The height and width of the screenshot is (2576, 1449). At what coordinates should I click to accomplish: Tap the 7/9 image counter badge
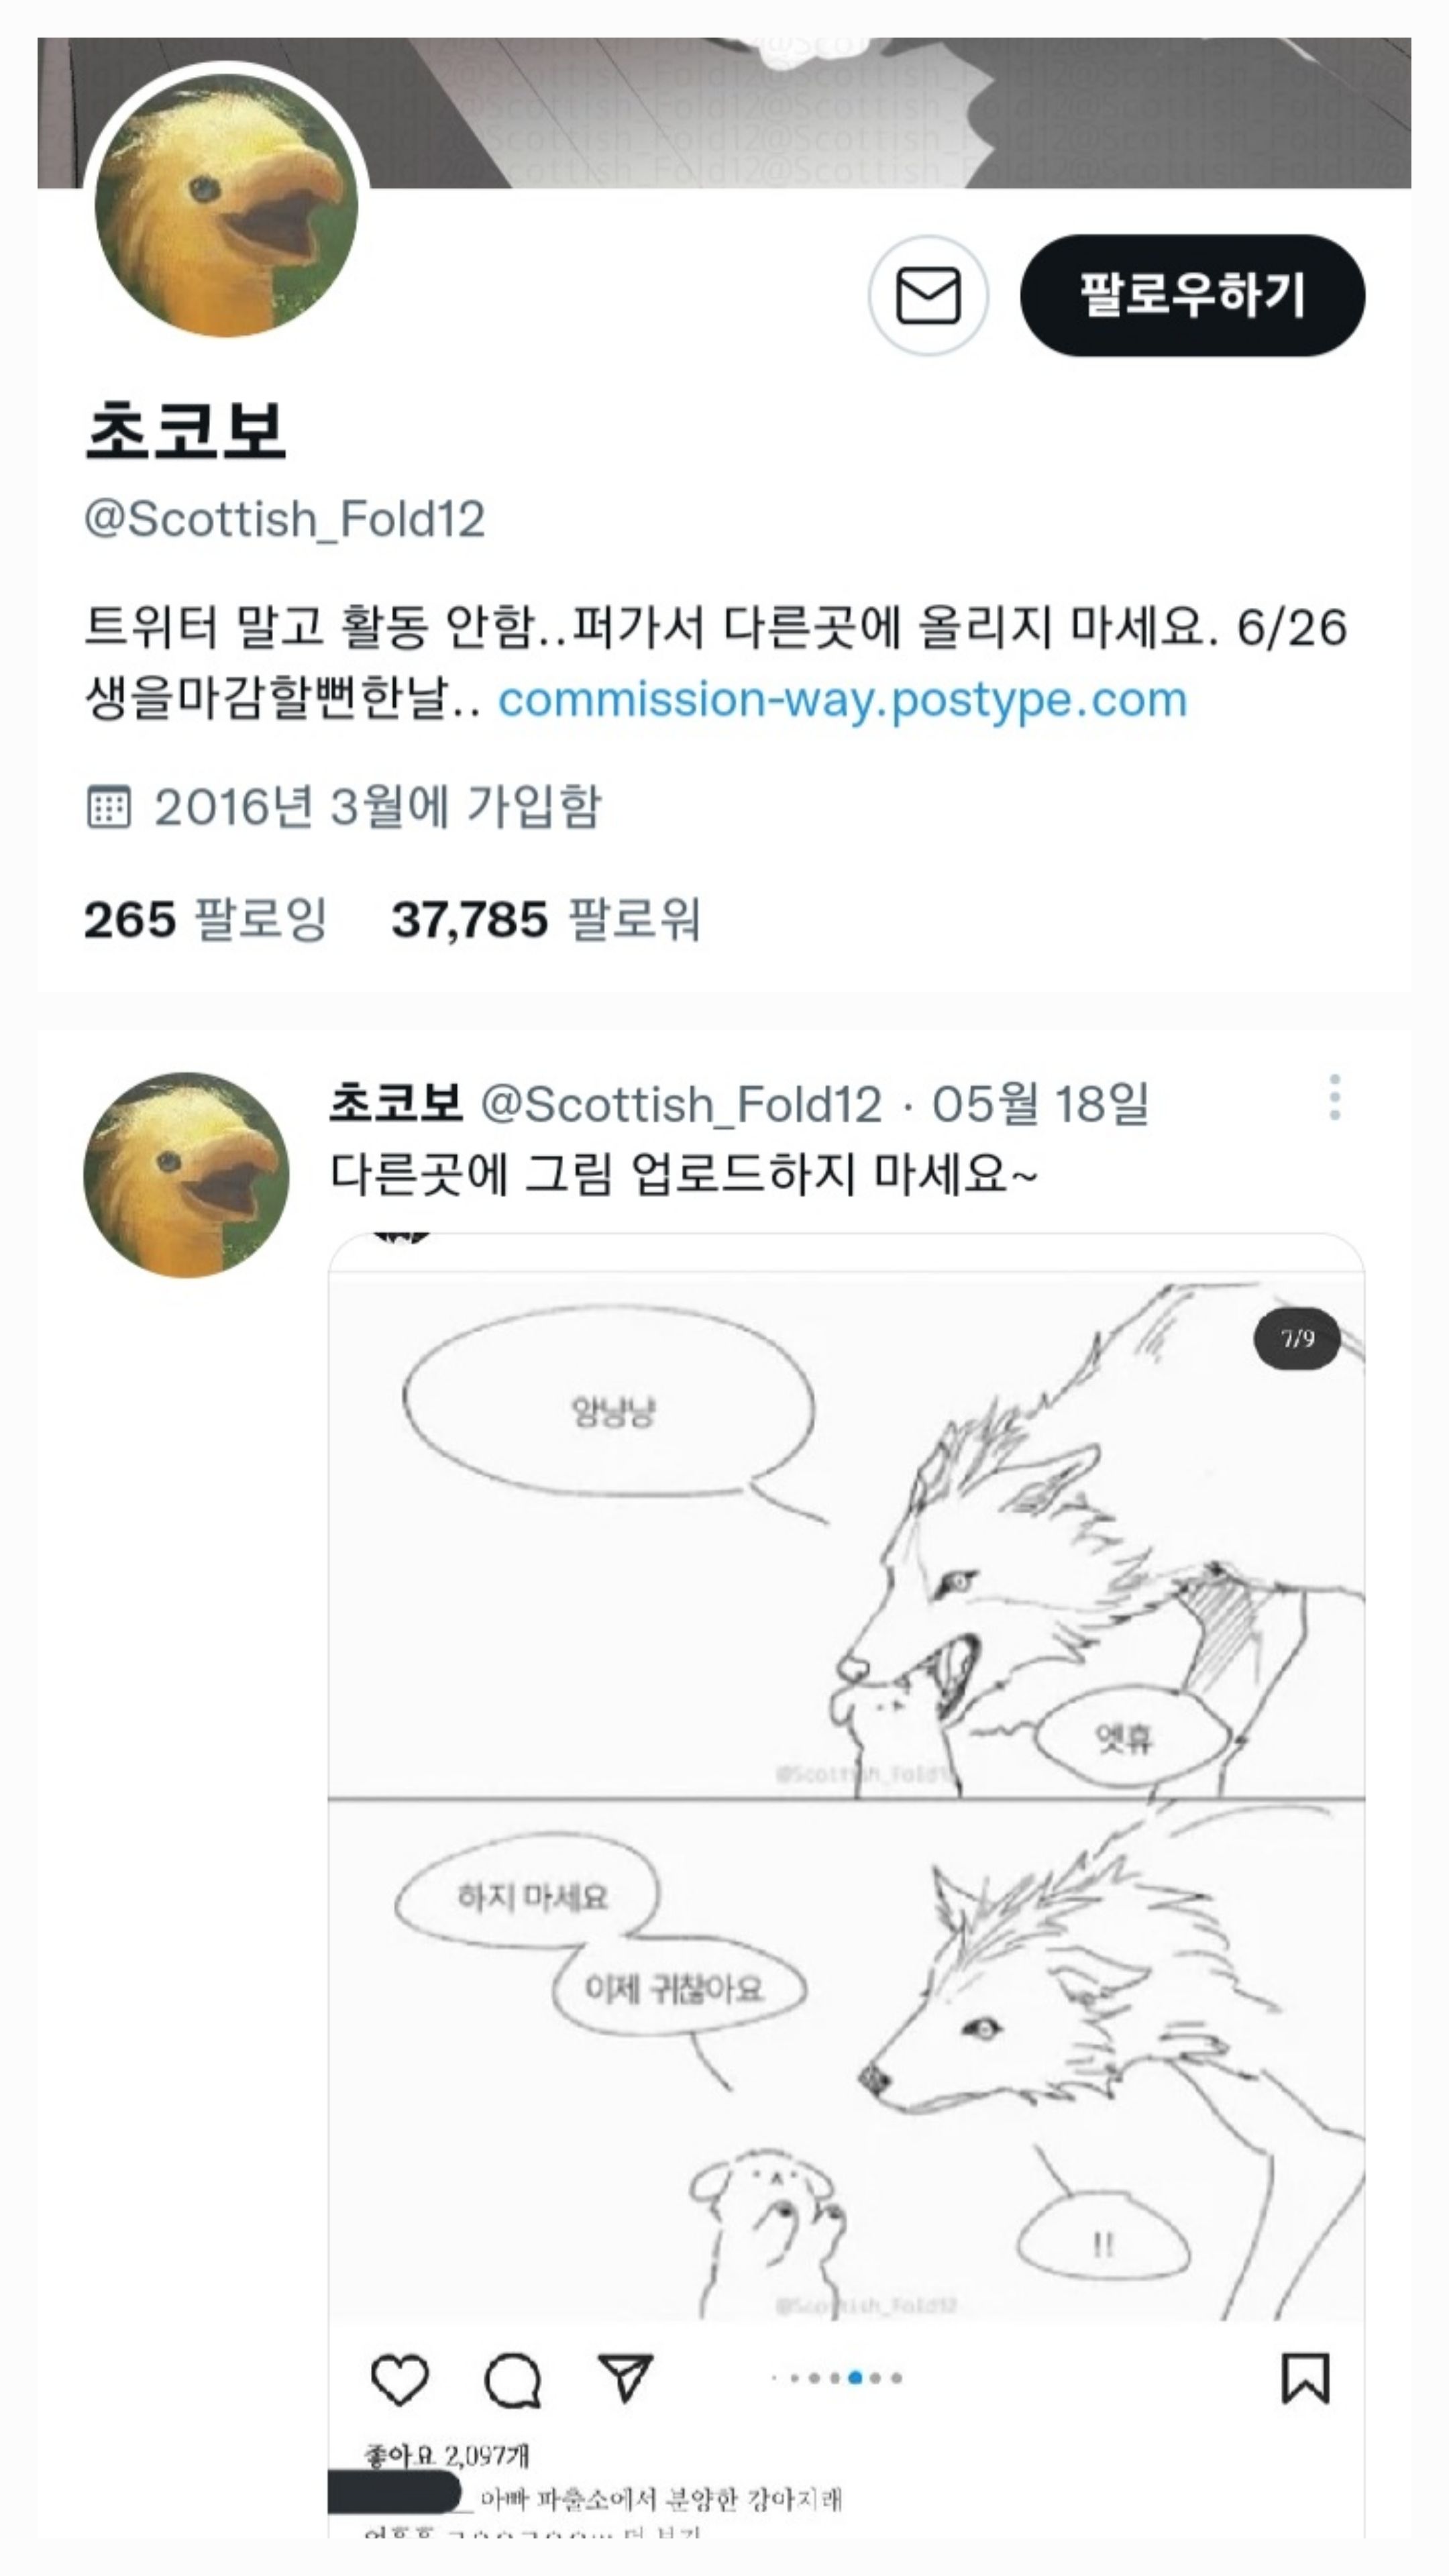coord(1297,1338)
